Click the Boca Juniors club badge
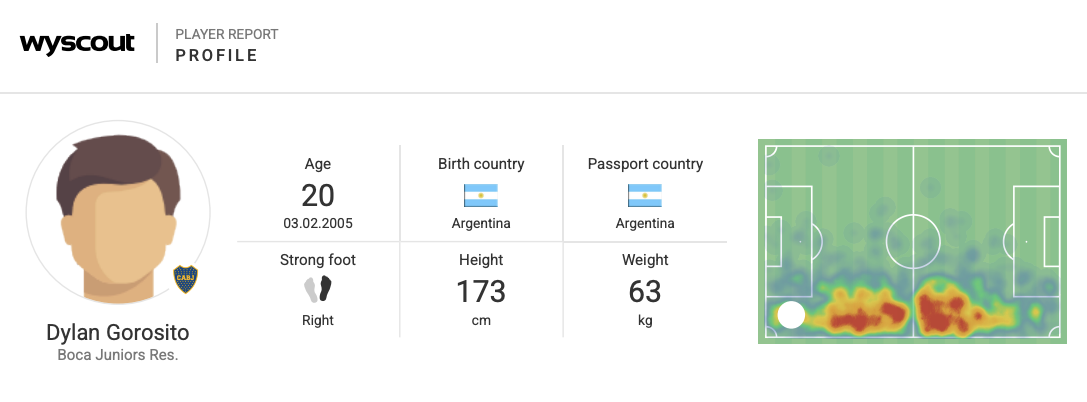Image resolution: width=1087 pixels, height=402 pixels. (185, 279)
